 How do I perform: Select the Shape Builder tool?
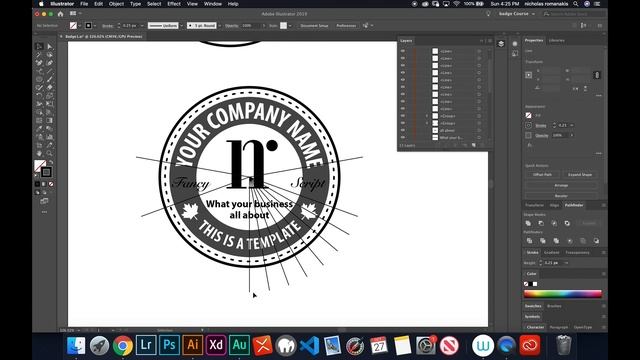point(40,112)
